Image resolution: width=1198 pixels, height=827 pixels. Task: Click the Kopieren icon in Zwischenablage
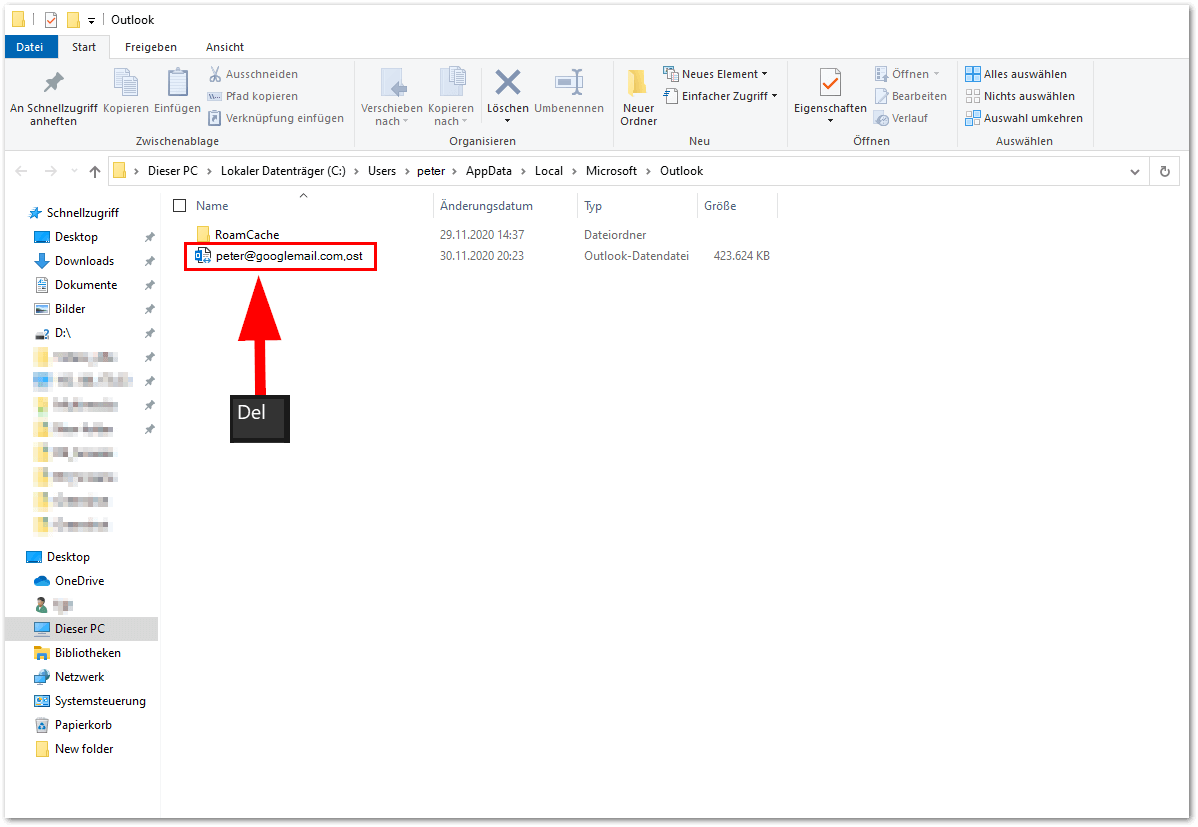(x=126, y=84)
